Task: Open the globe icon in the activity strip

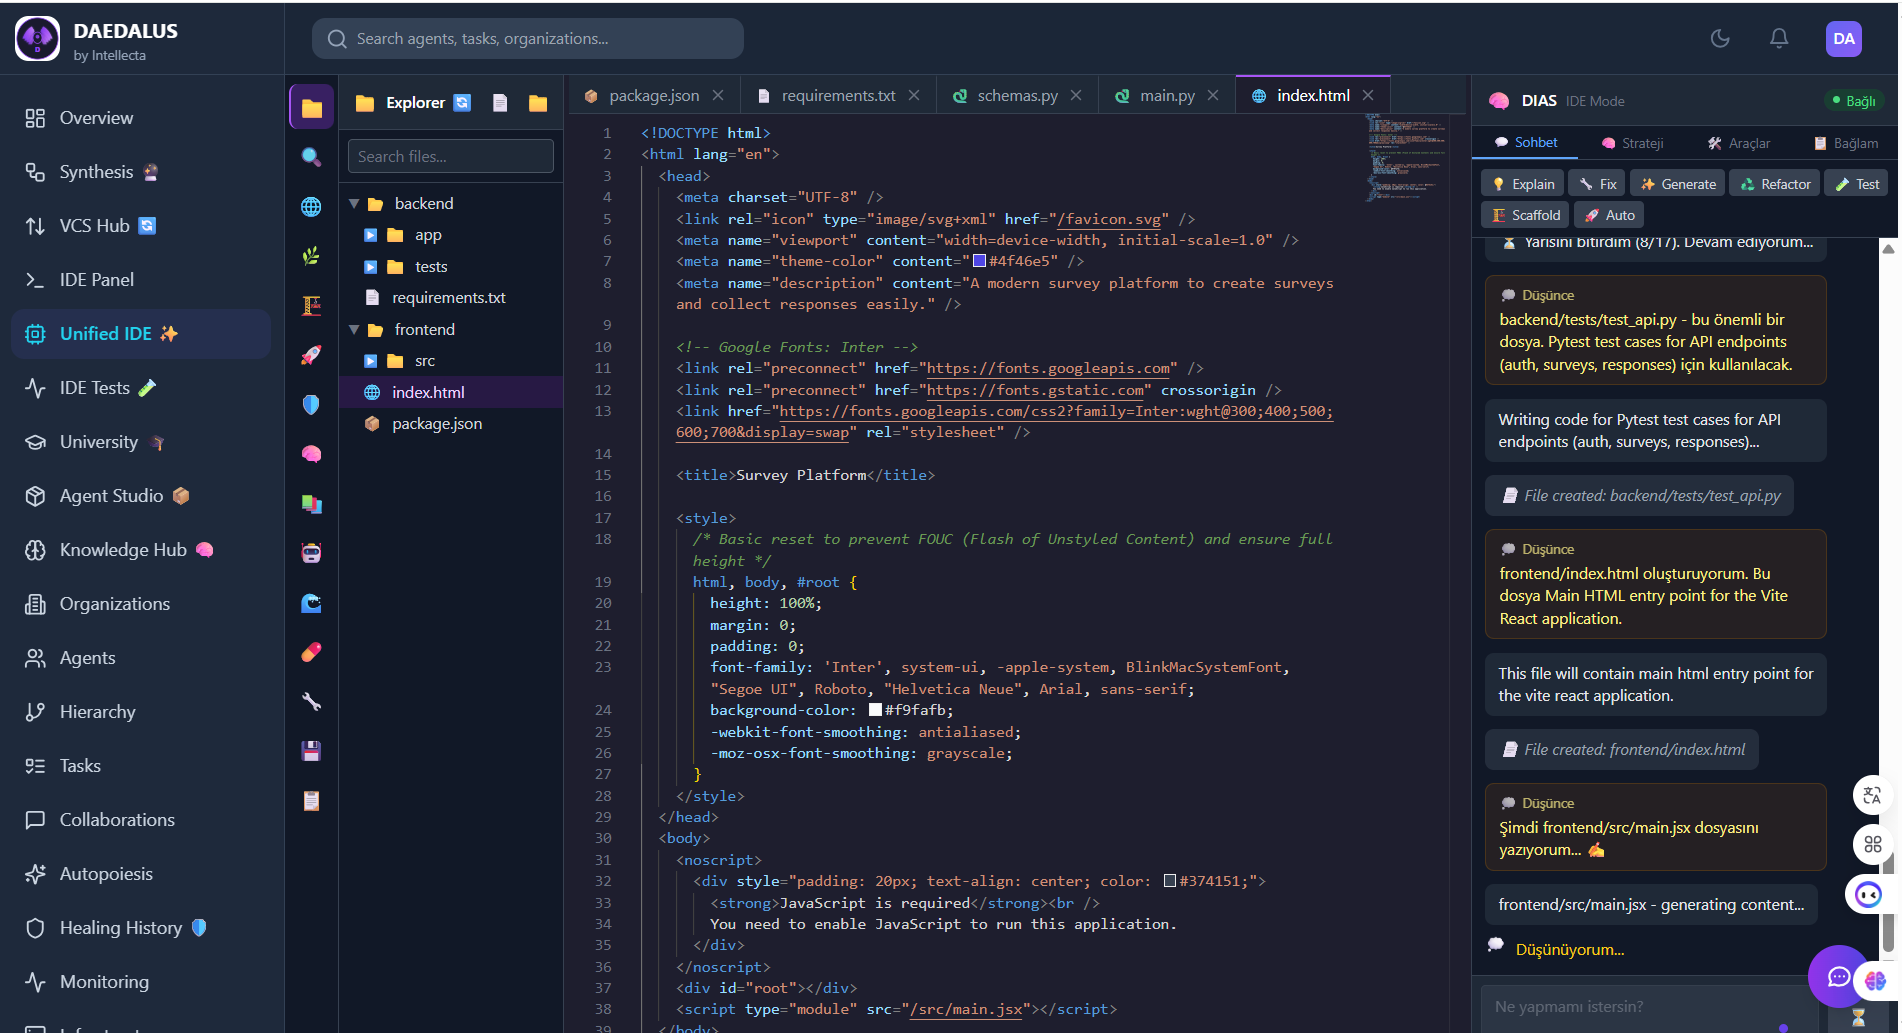Action: (x=312, y=207)
